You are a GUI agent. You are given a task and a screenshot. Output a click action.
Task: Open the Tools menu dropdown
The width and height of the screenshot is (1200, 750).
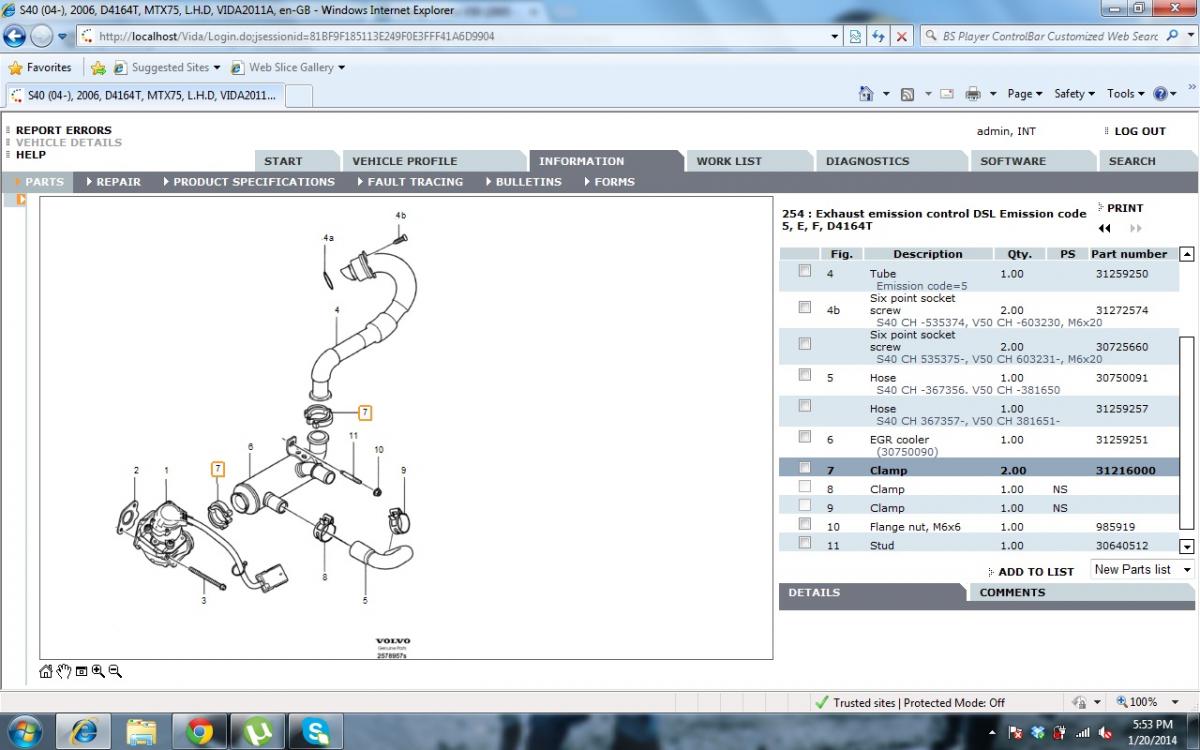tap(1125, 93)
